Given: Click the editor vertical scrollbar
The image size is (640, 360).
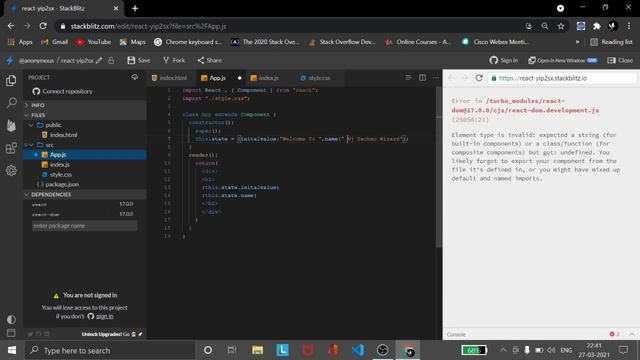Looking at the screenshot, I should (x=439, y=167).
